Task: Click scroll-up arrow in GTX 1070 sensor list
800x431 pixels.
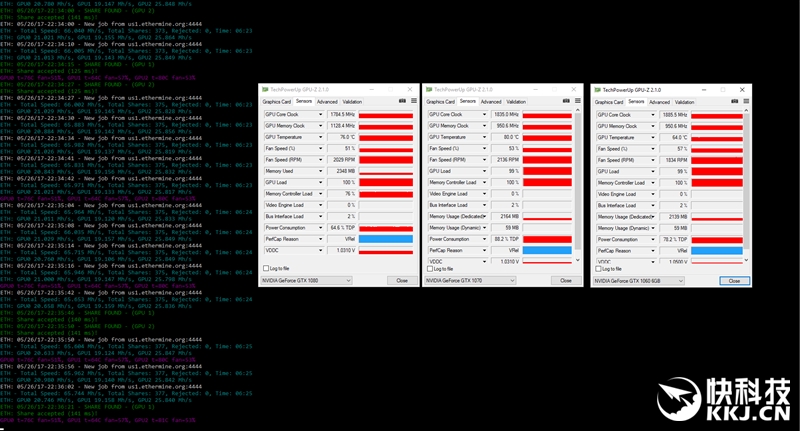Action: 578,110
